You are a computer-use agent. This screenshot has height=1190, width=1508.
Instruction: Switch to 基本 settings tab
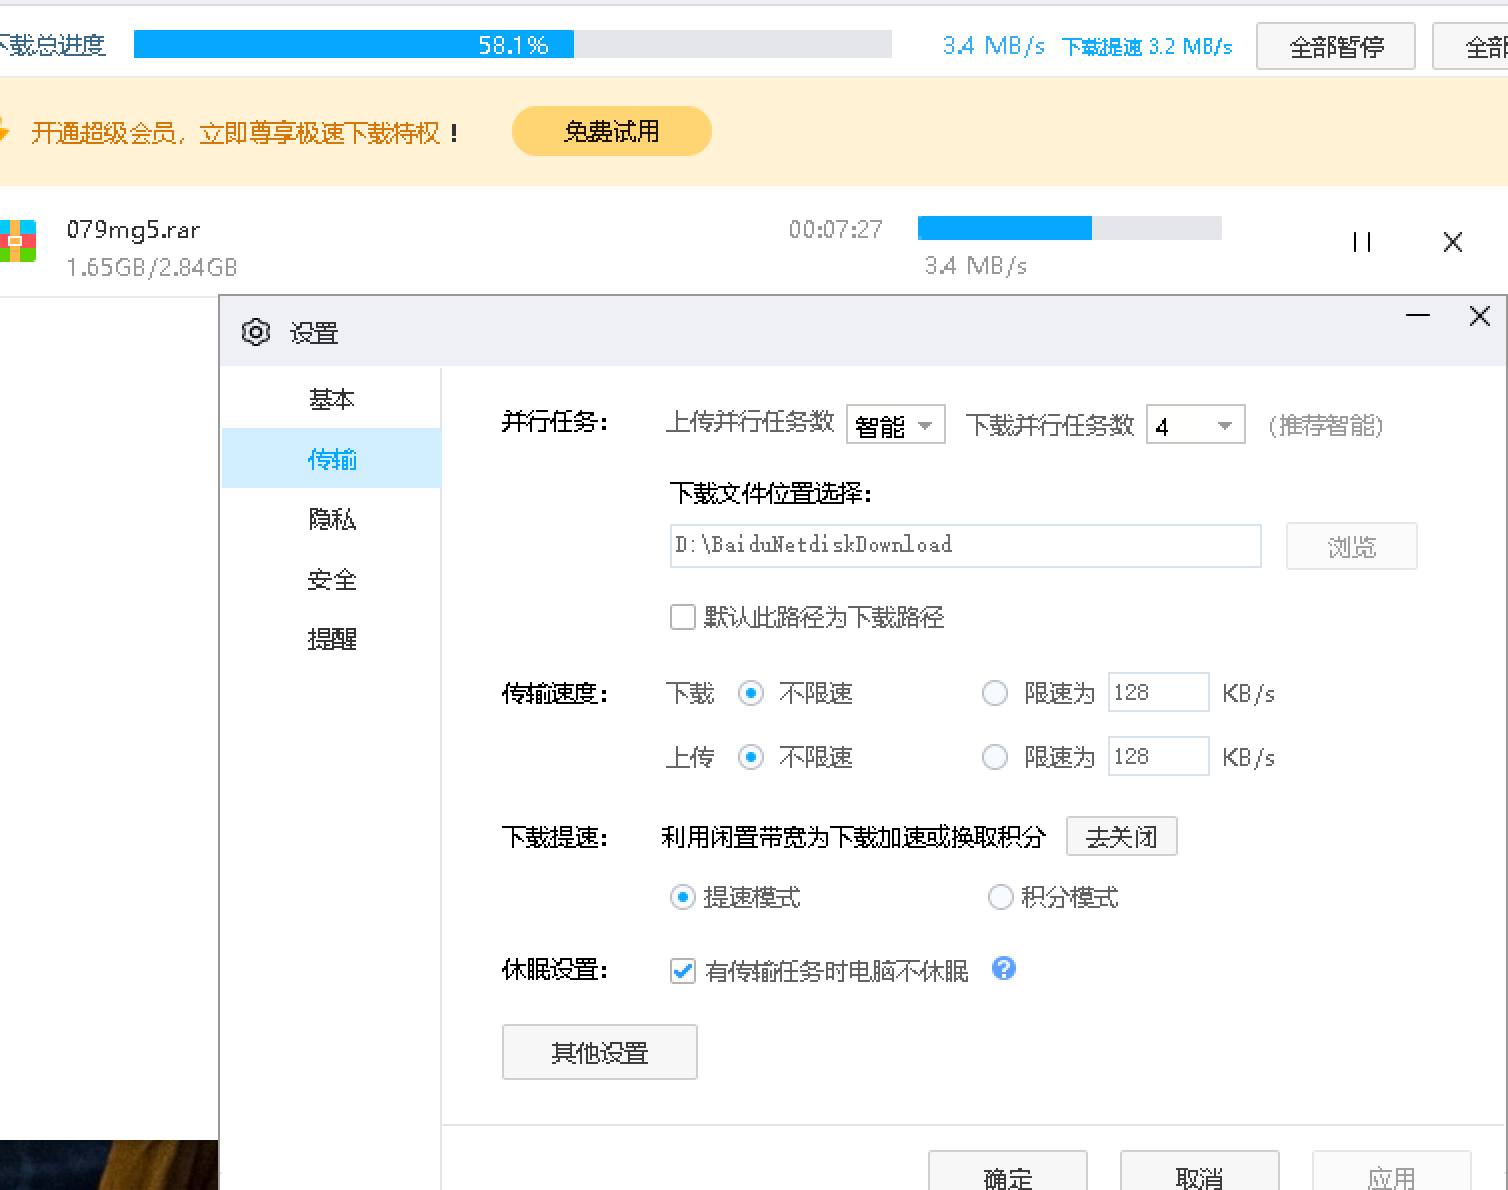coord(331,399)
